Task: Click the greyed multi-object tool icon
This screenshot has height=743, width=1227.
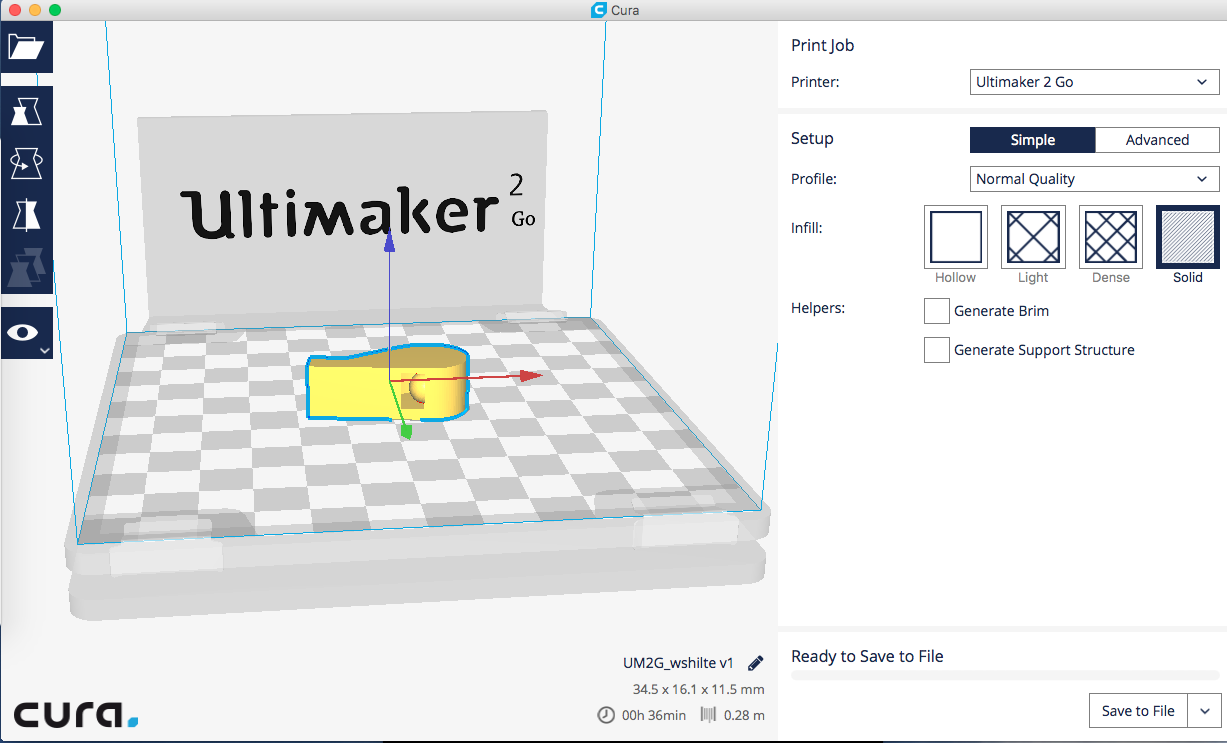Action: pyautogui.click(x=26, y=266)
